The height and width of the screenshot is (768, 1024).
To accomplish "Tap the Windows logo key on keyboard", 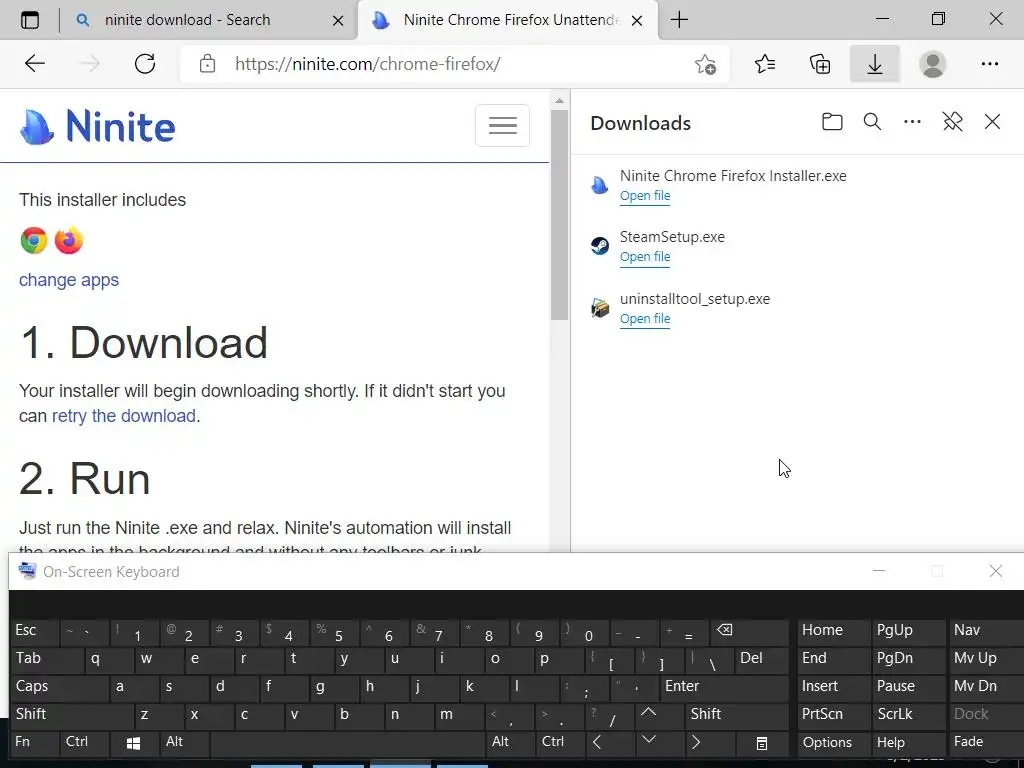I will [x=135, y=743].
